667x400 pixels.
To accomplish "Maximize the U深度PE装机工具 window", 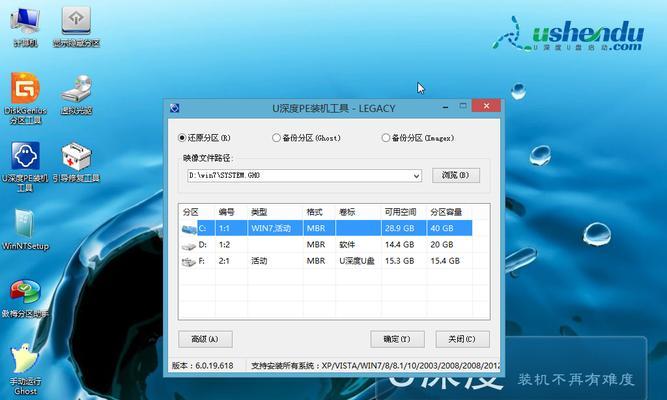I will click(463, 106).
